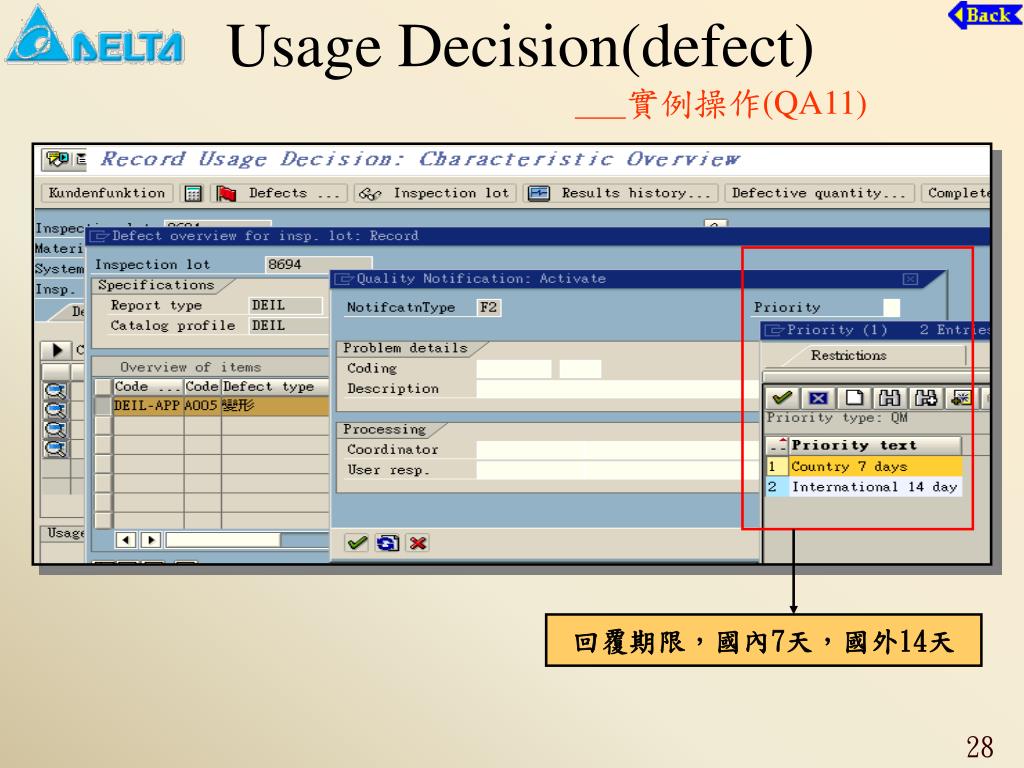
Task: Sort using the column header left of Priority text
Action: [x=777, y=445]
